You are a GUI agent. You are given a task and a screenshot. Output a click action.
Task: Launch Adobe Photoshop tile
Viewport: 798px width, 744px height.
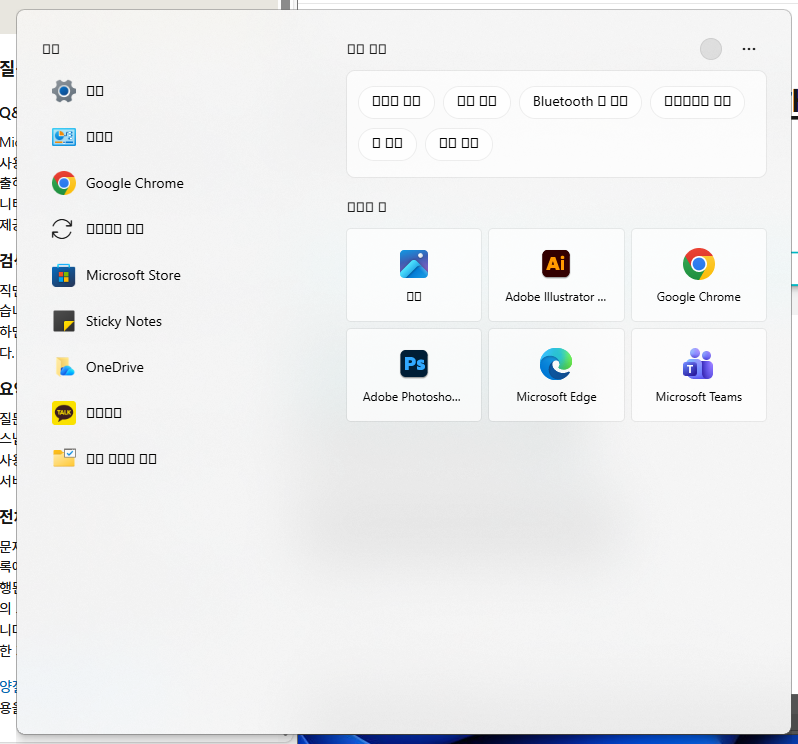pos(414,375)
